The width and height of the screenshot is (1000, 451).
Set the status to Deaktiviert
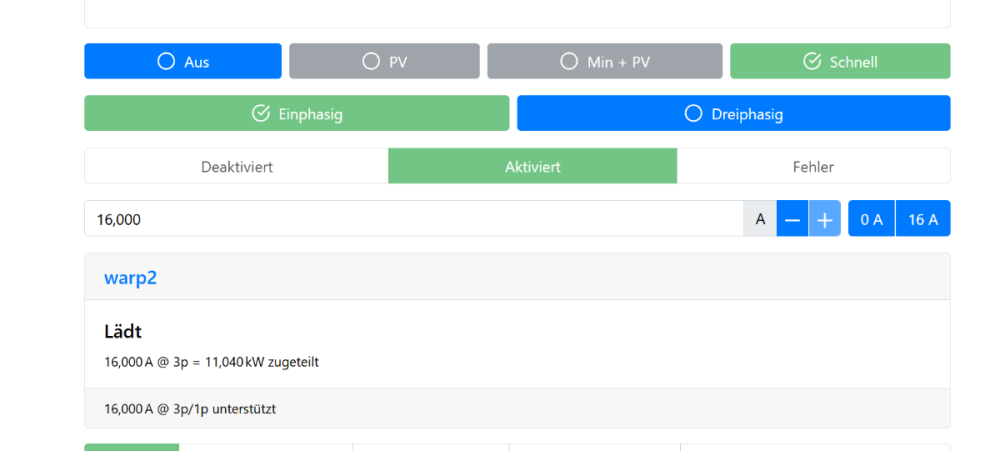(x=236, y=166)
